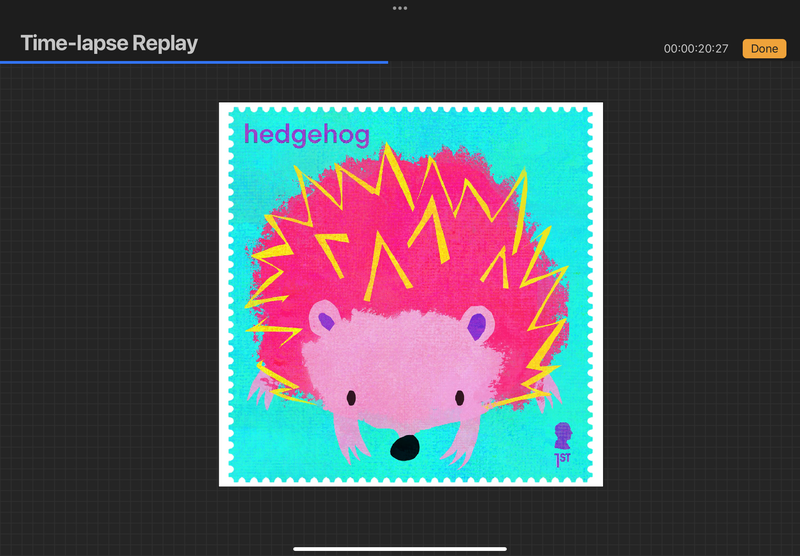Click the 1ST label on the stamp
This screenshot has width=800, height=556.
click(x=564, y=459)
